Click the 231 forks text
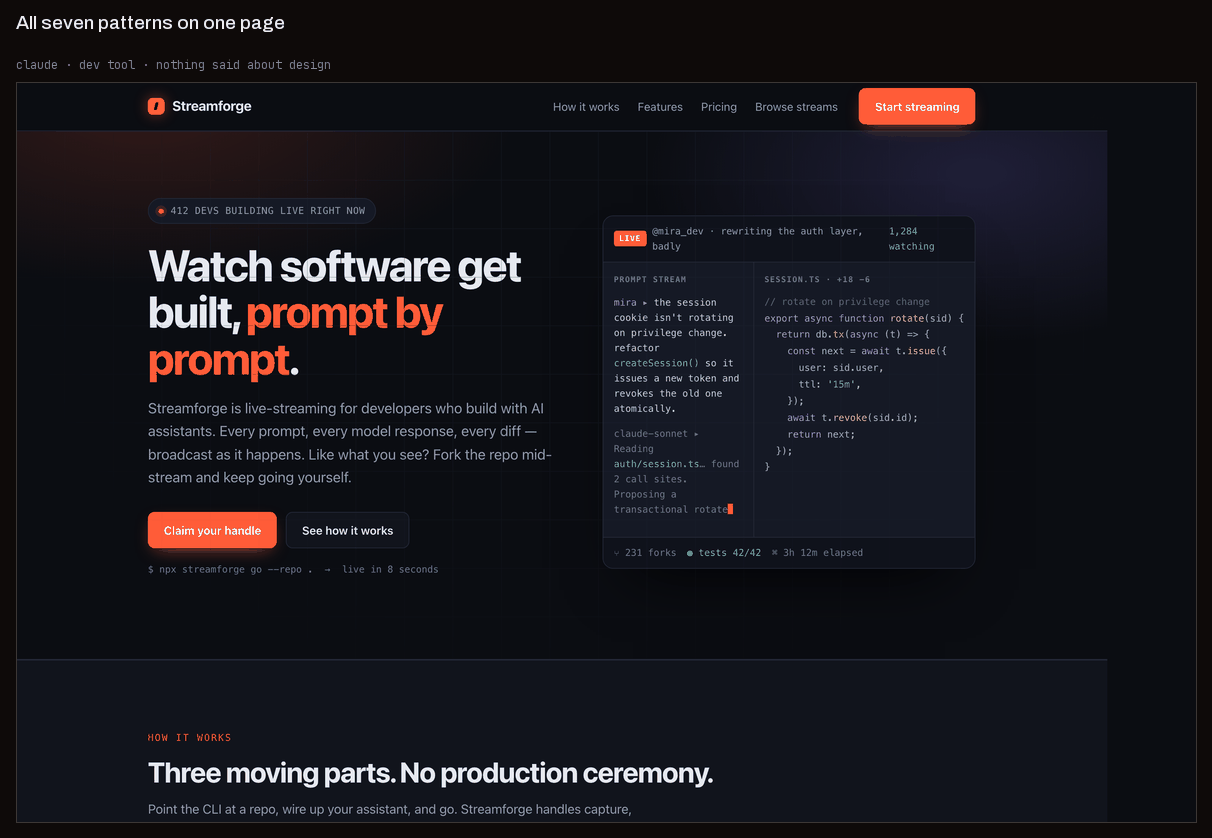 pyautogui.click(x=650, y=553)
